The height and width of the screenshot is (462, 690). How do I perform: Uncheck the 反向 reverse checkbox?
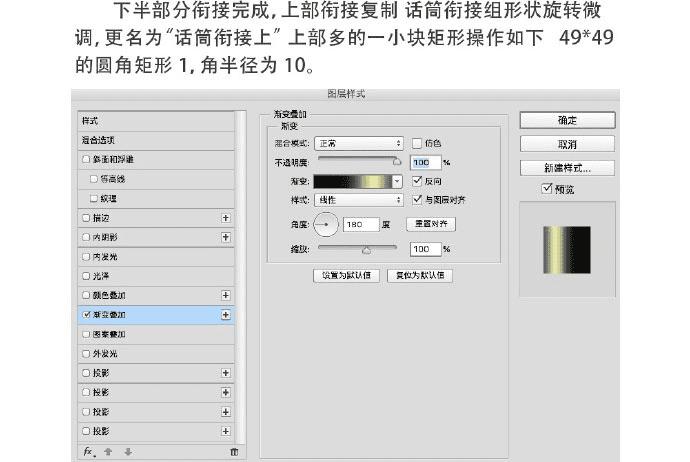tap(416, 181)
